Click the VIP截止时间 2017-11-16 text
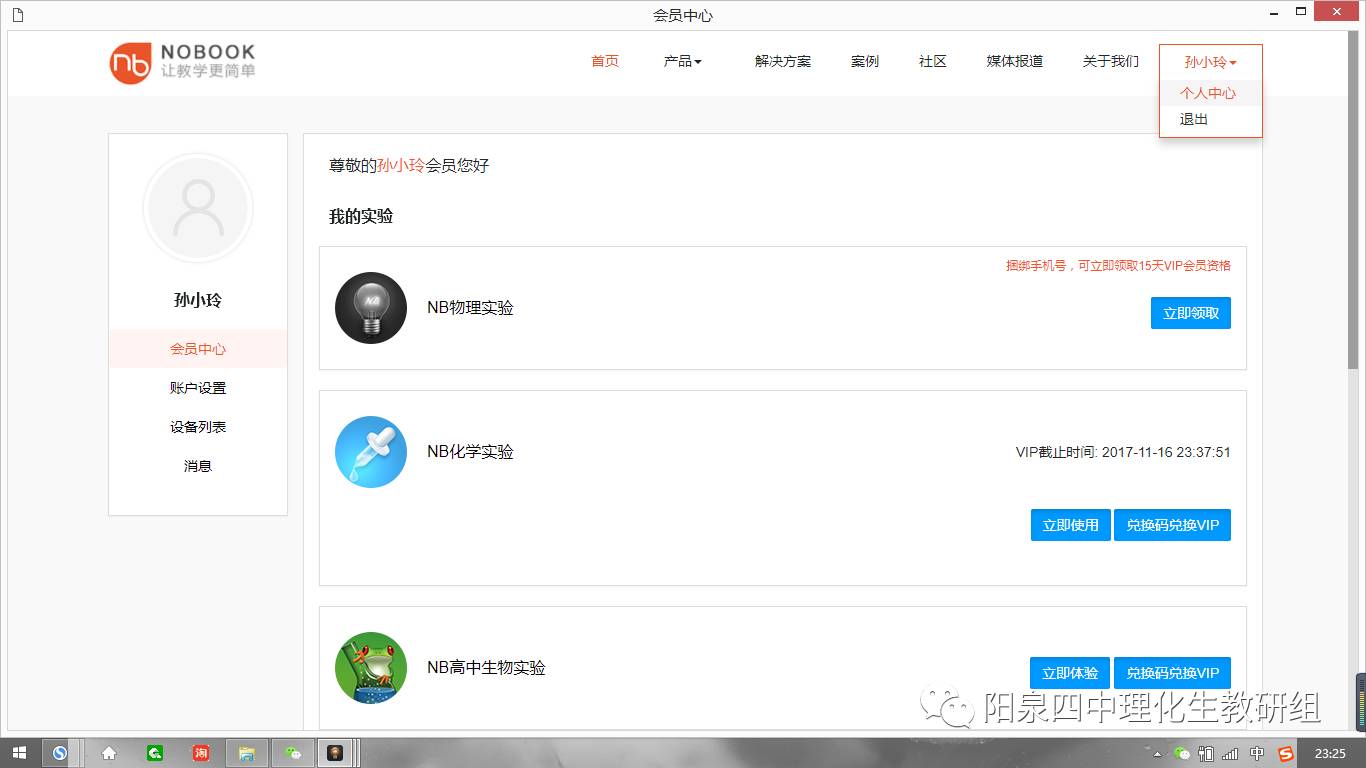Image resolution: width=1366 pixels, height=768 pixels. (x=1123, y=452)
